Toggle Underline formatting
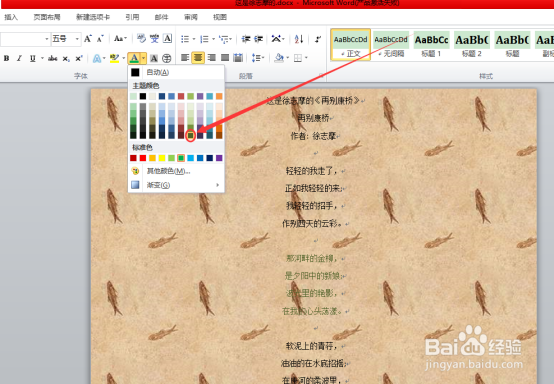This screenshot has width=554, height=384. coord(33,58)
